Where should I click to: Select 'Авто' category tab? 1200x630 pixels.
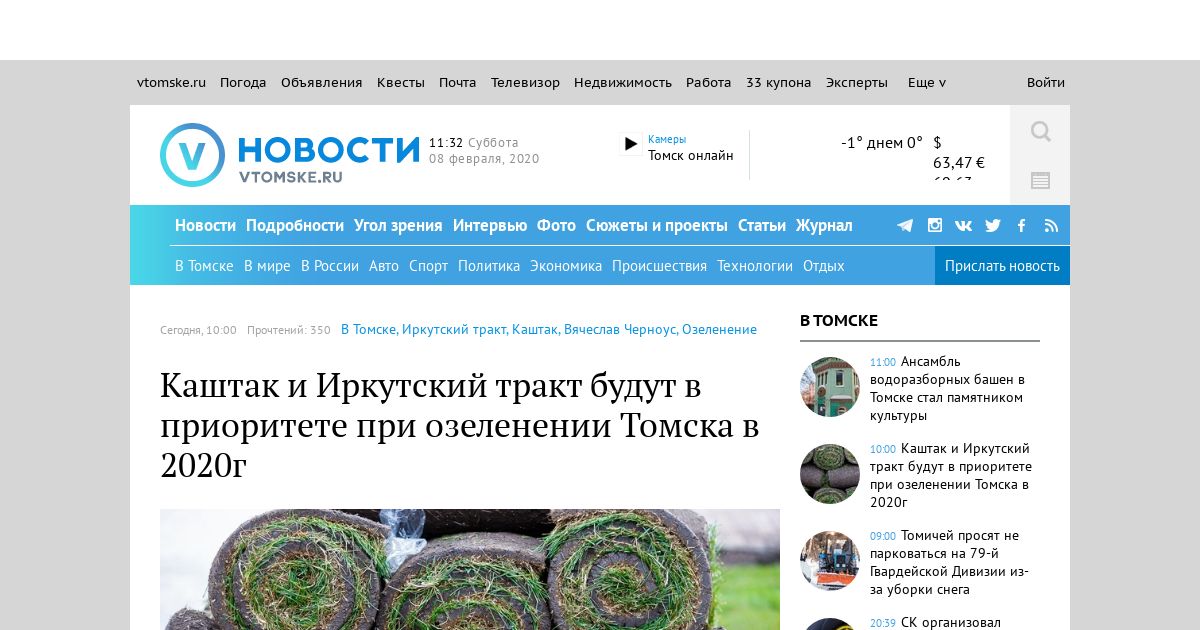click(384, 266)
